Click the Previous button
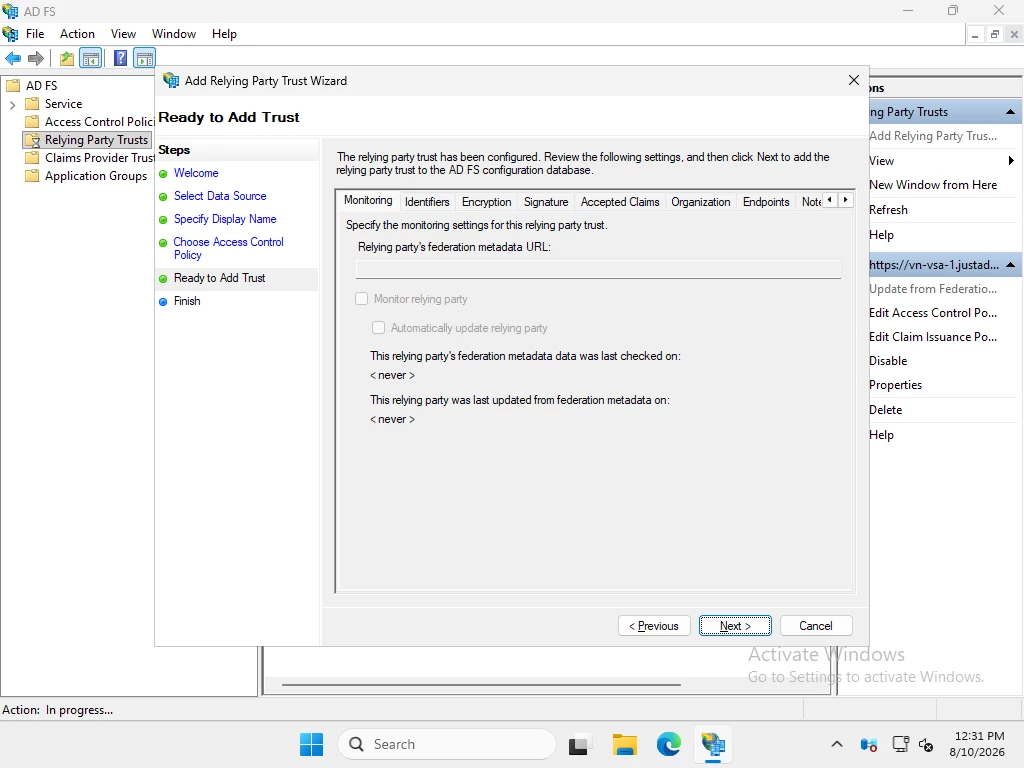The height and width of the screenshot is (768, 1024). pos(654,626)
